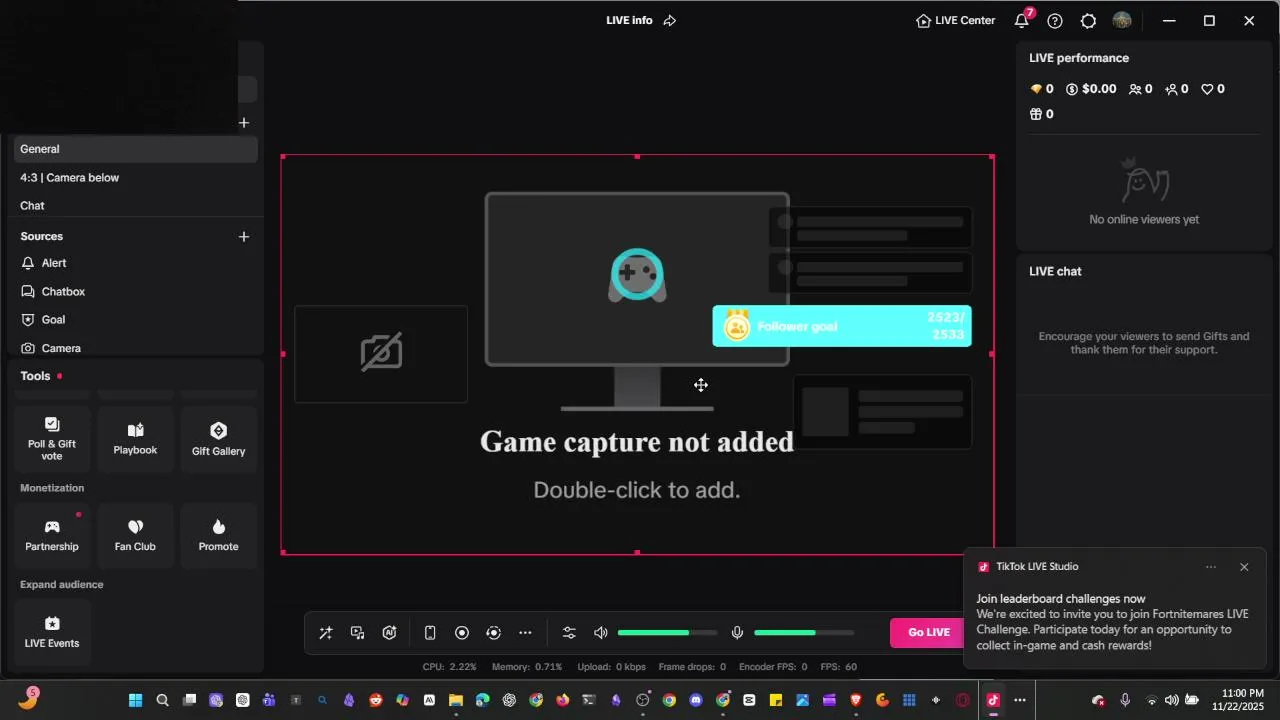Open the Partnership tool
The image size is (1280, 720).
click(x=52, y=536)
